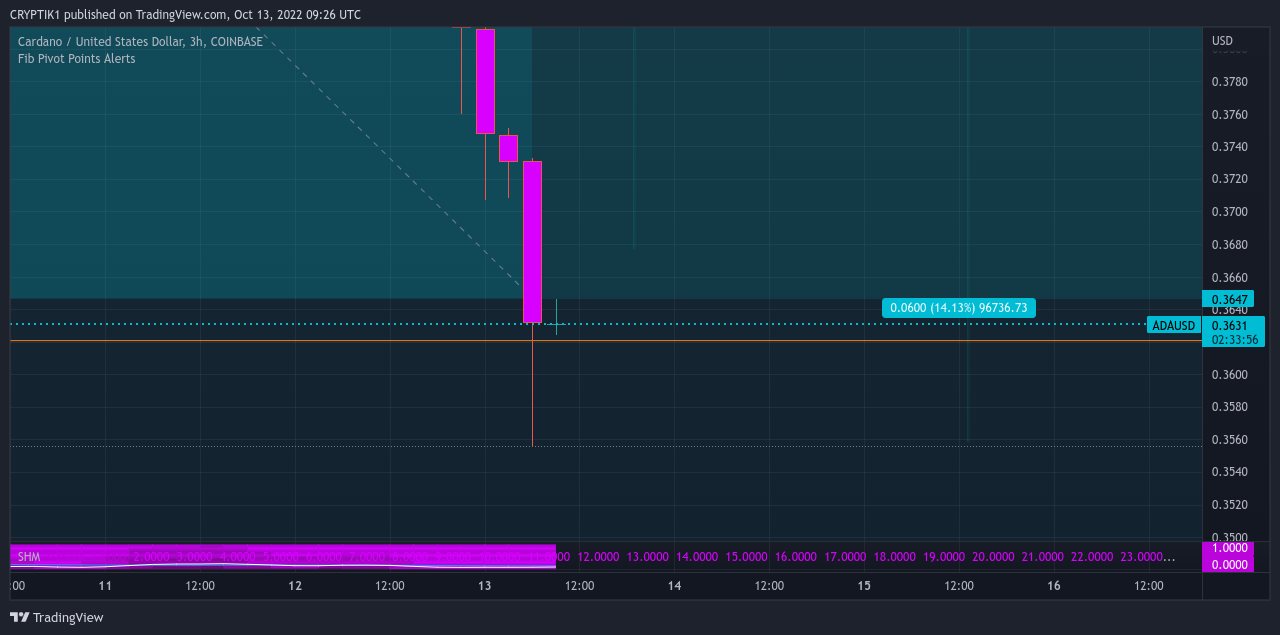This screenshot has width=1280, height=635.
Task: Click the 20.0000 value in the SHM pane
Action: [993, 556]
